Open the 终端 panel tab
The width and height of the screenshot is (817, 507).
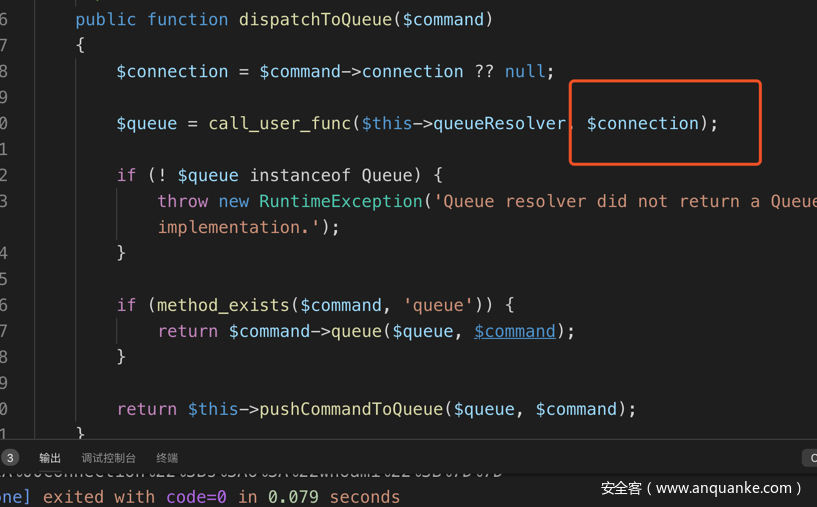(x=167, y=458)
